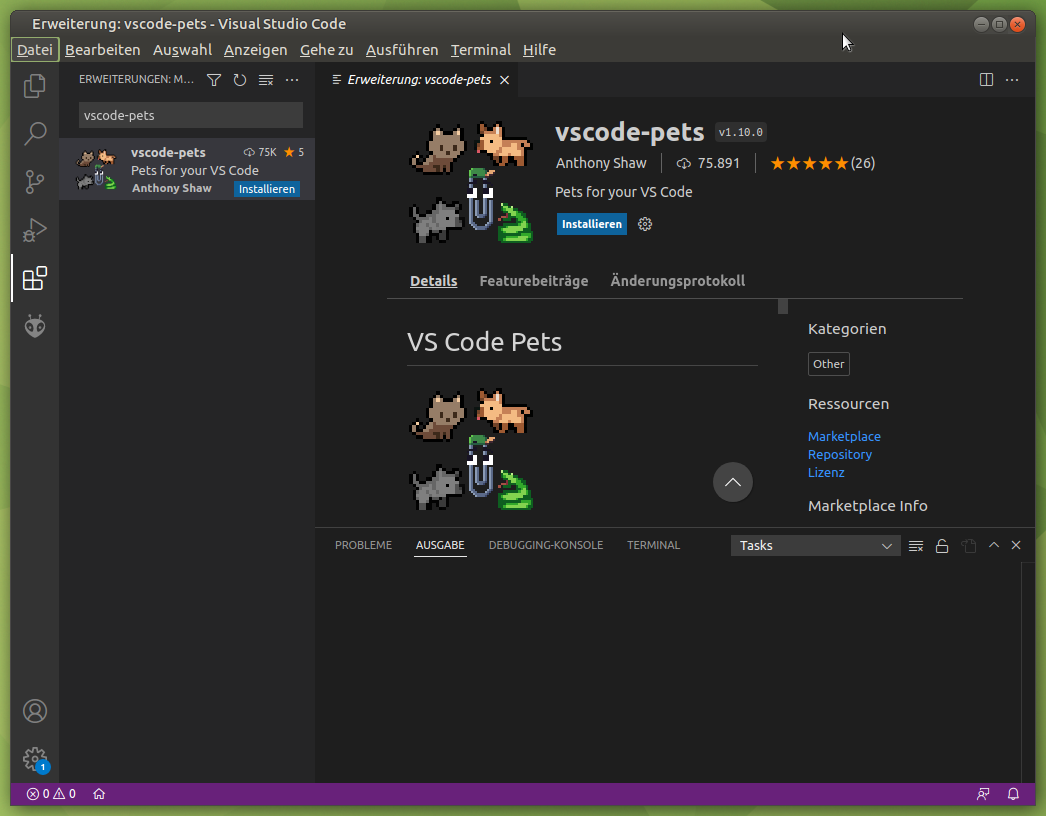Viewport: 1046px width, 816px height.
Task: Open the Terminal menu in menu bar
Action: (480, 50)
